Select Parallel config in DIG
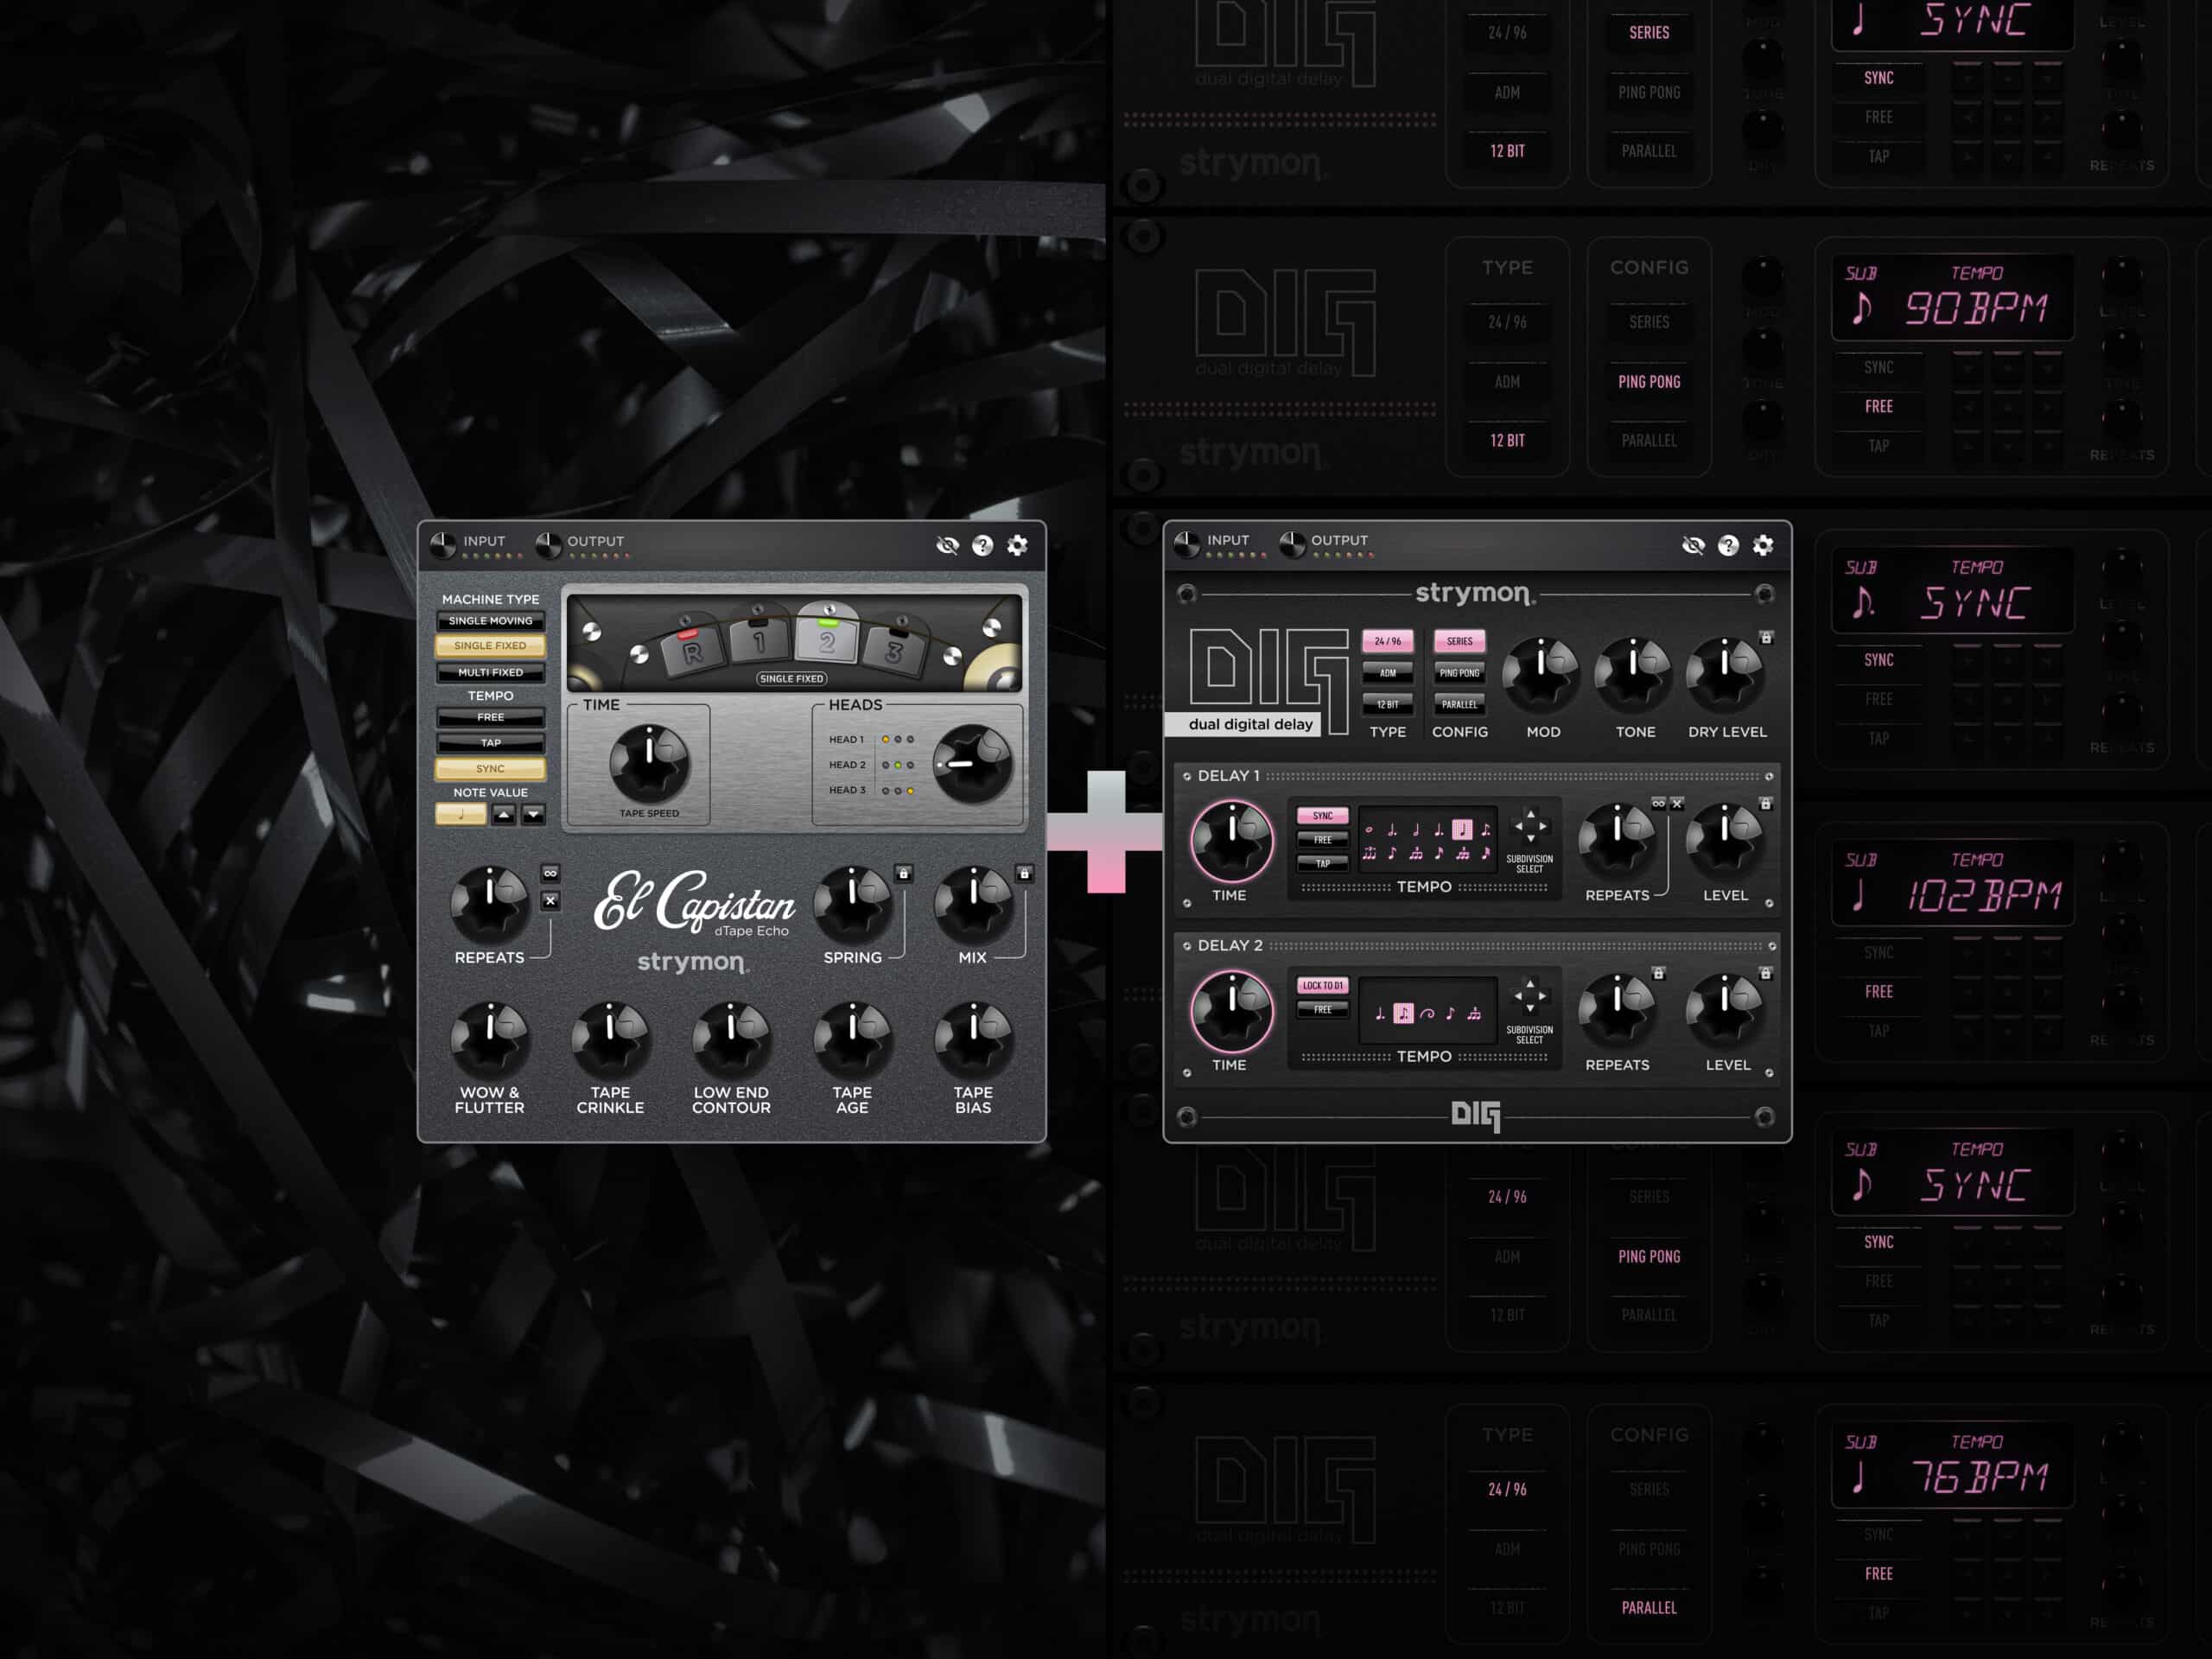 click(1460, 705)
